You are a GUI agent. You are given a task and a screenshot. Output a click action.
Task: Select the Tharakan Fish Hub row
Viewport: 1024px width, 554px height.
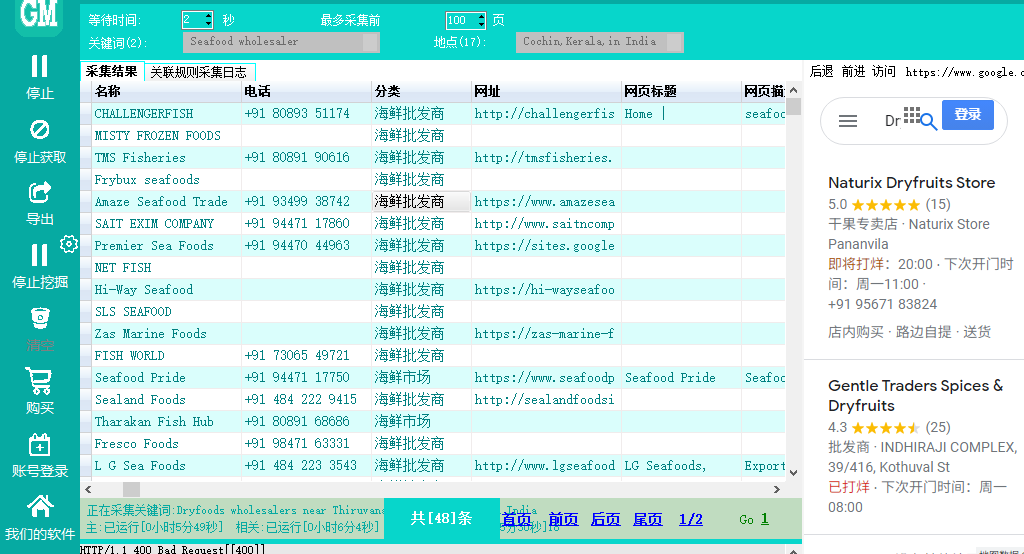click(x=432, y=421)
